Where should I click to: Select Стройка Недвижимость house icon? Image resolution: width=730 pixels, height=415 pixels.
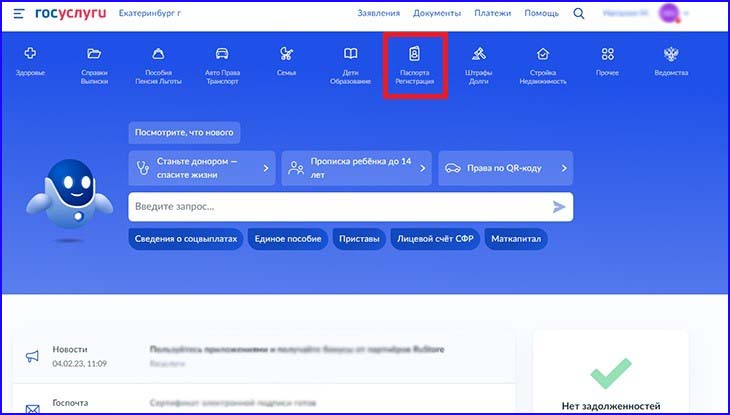[x=543, y=54]
